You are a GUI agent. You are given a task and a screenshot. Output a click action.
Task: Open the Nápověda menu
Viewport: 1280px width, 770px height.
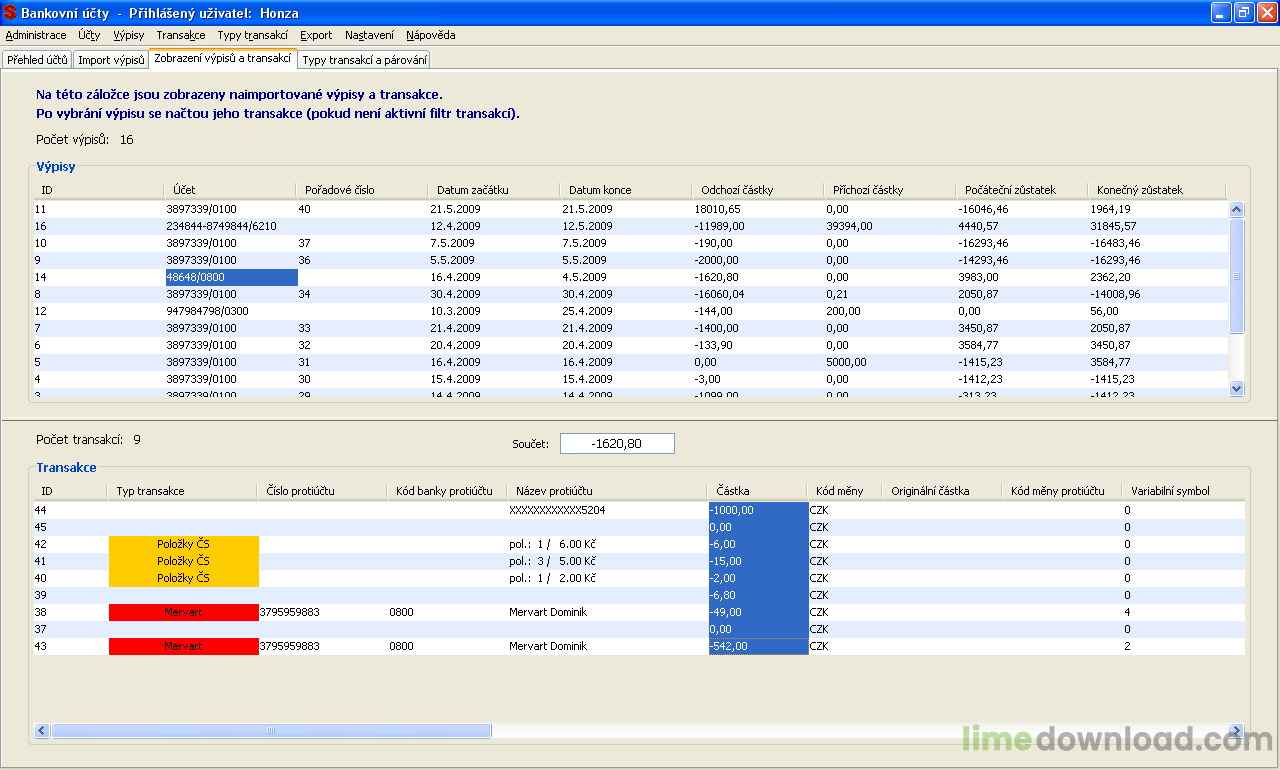[430, 35]
